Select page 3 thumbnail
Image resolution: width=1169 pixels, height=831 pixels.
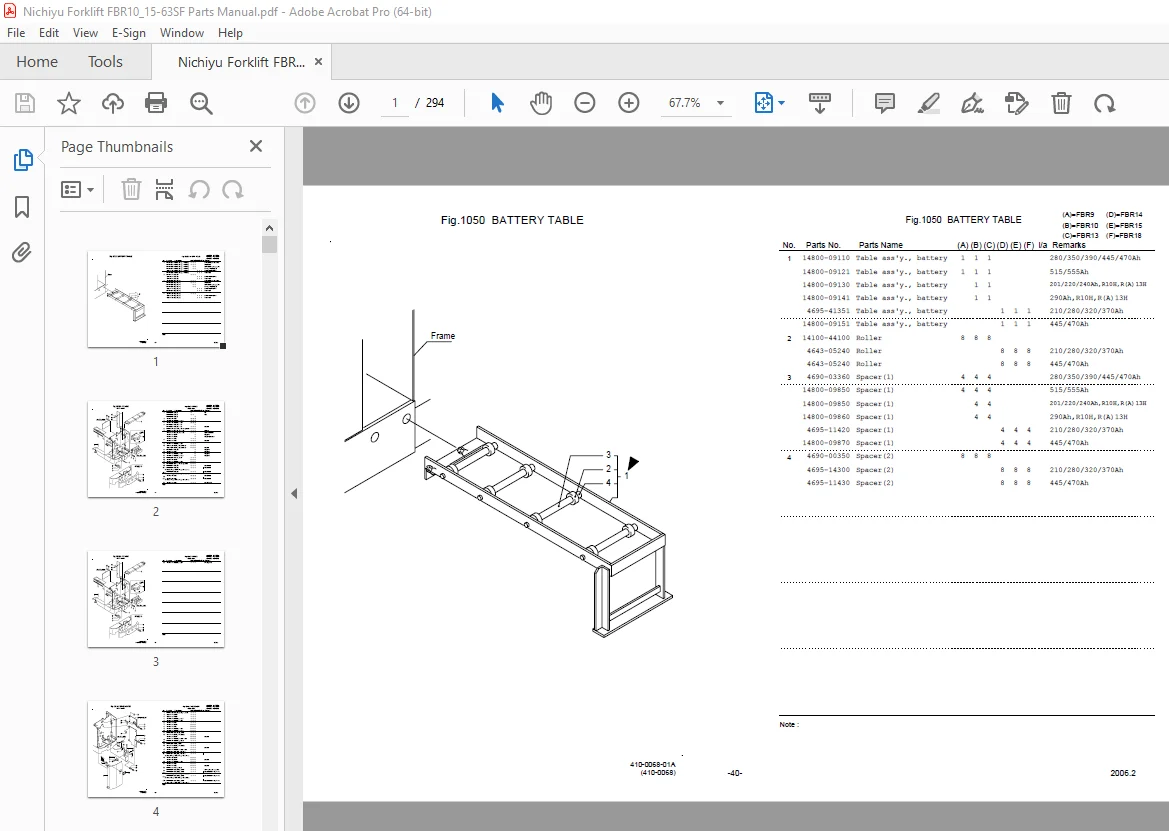pyautogui.click(x=156, y=599)
